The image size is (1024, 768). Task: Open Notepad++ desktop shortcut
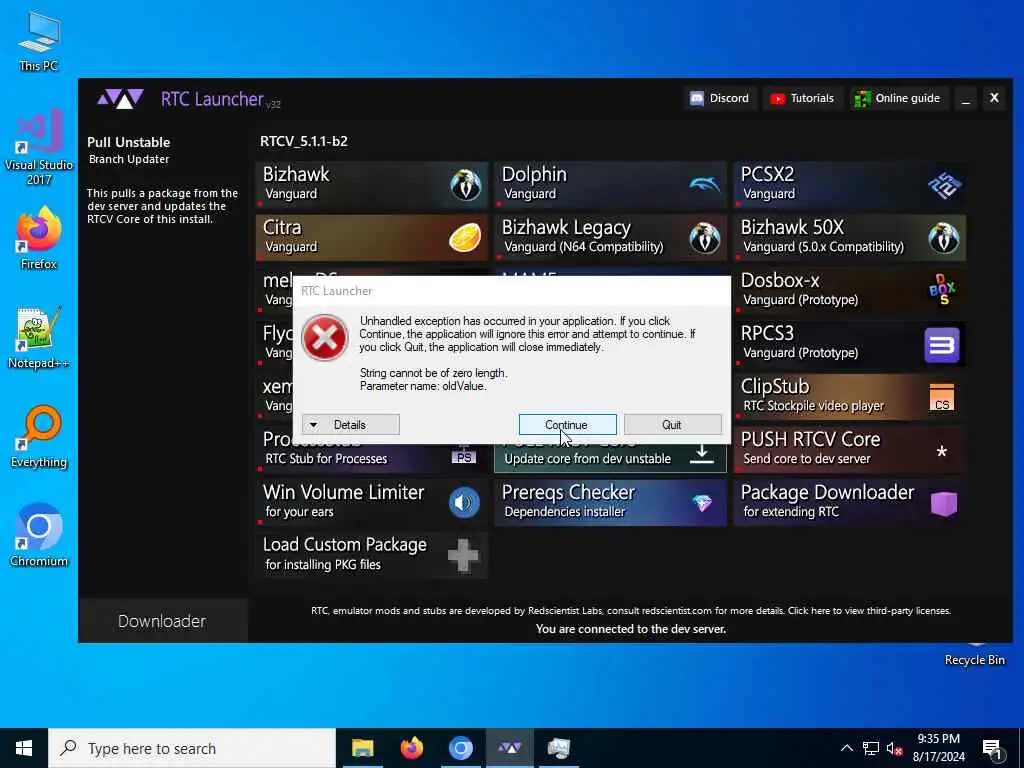[x=39, y=338]
